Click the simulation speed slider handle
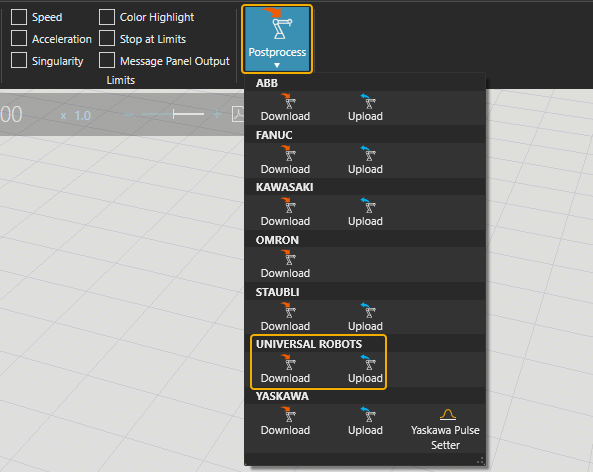Image resolution: width=593 pixels, height=472 pixels. click(x=174, y=114)
